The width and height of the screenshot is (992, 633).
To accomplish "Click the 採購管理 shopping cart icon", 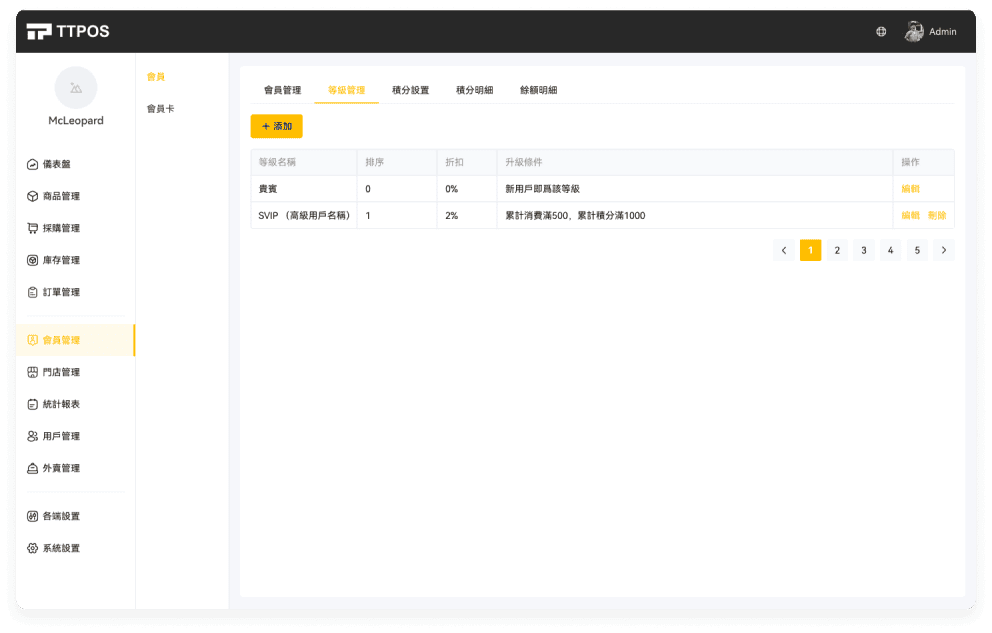I will coord(33,228).
